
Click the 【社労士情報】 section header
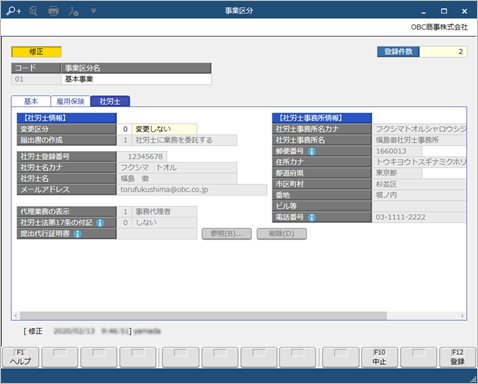[67, 118]
